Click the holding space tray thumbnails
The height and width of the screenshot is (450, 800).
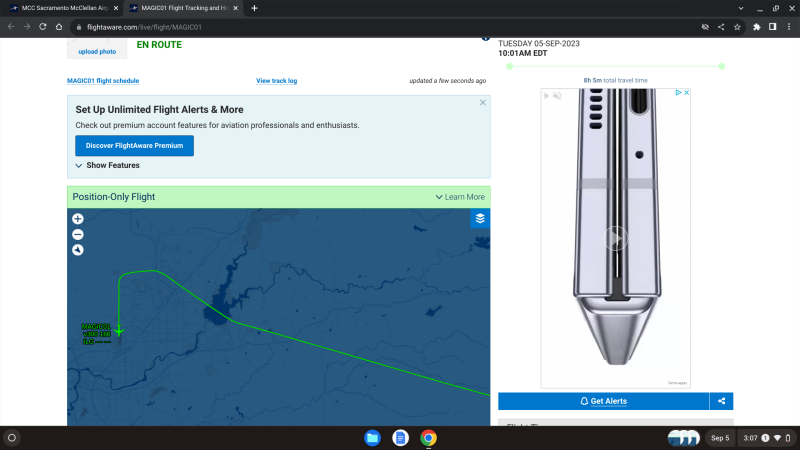684,438
